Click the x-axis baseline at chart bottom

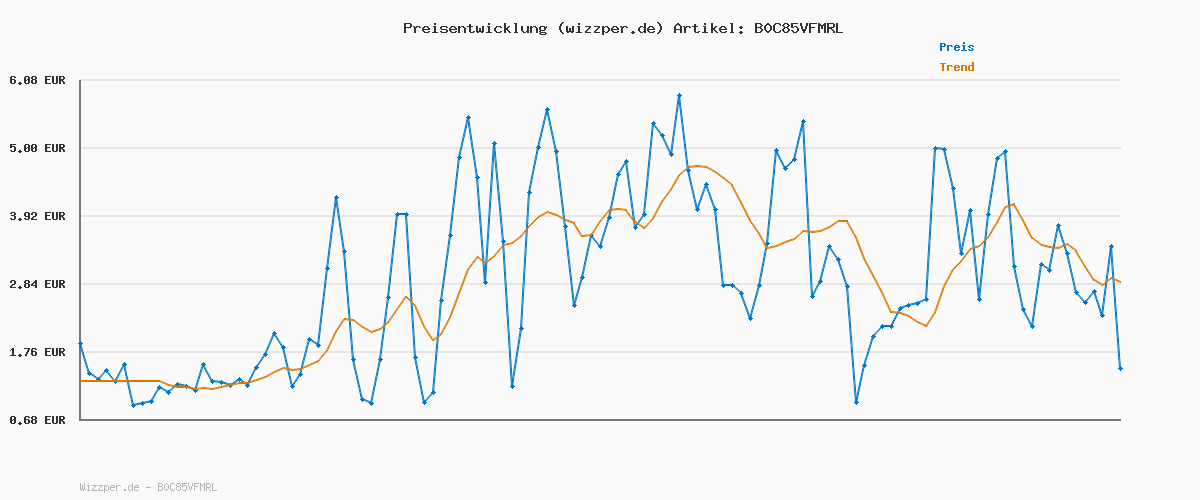tap(600, 420)
